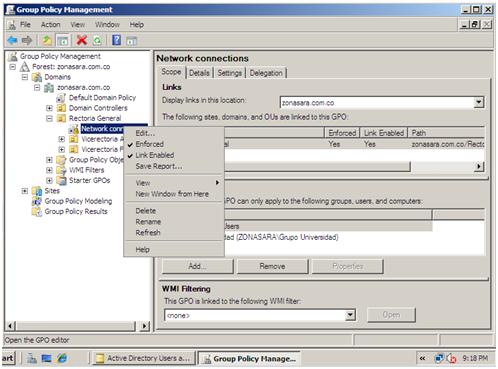The image size is (498, 369).
Task: Open the Window menu
Action: [107, 25]
